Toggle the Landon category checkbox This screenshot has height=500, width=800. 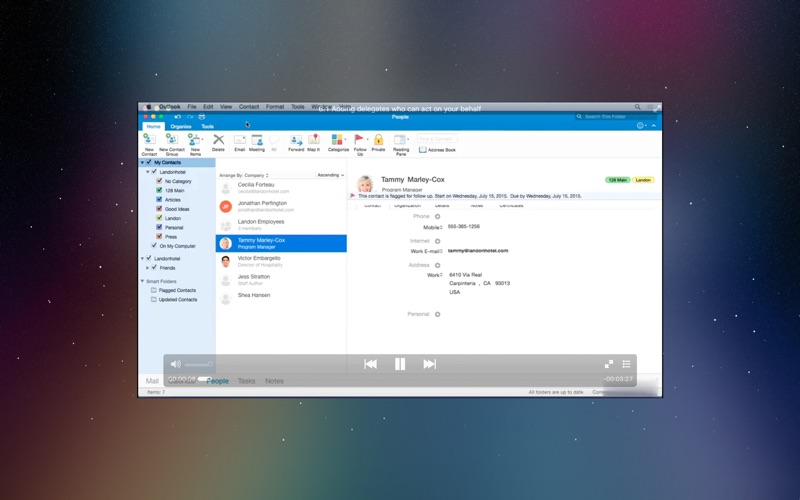click(159, 218)
